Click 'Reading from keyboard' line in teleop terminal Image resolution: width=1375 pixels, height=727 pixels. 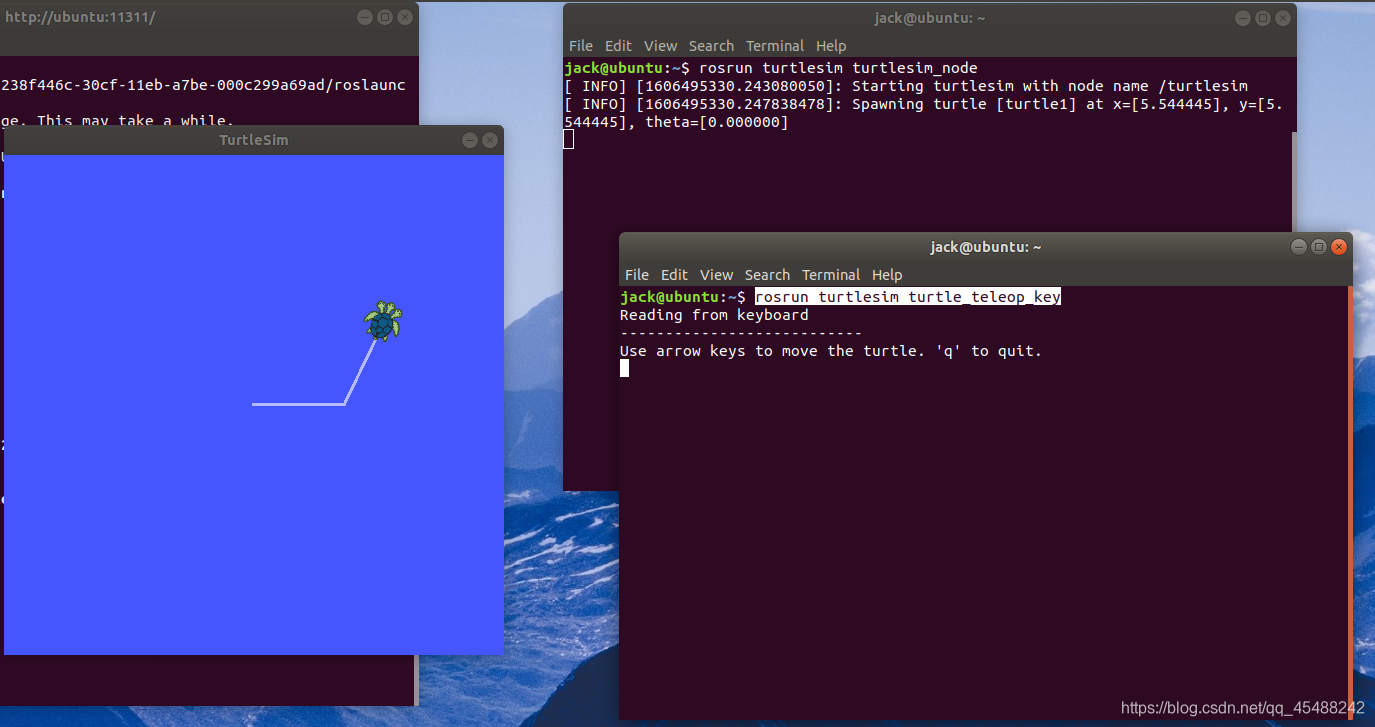click(x=714, y=315)
